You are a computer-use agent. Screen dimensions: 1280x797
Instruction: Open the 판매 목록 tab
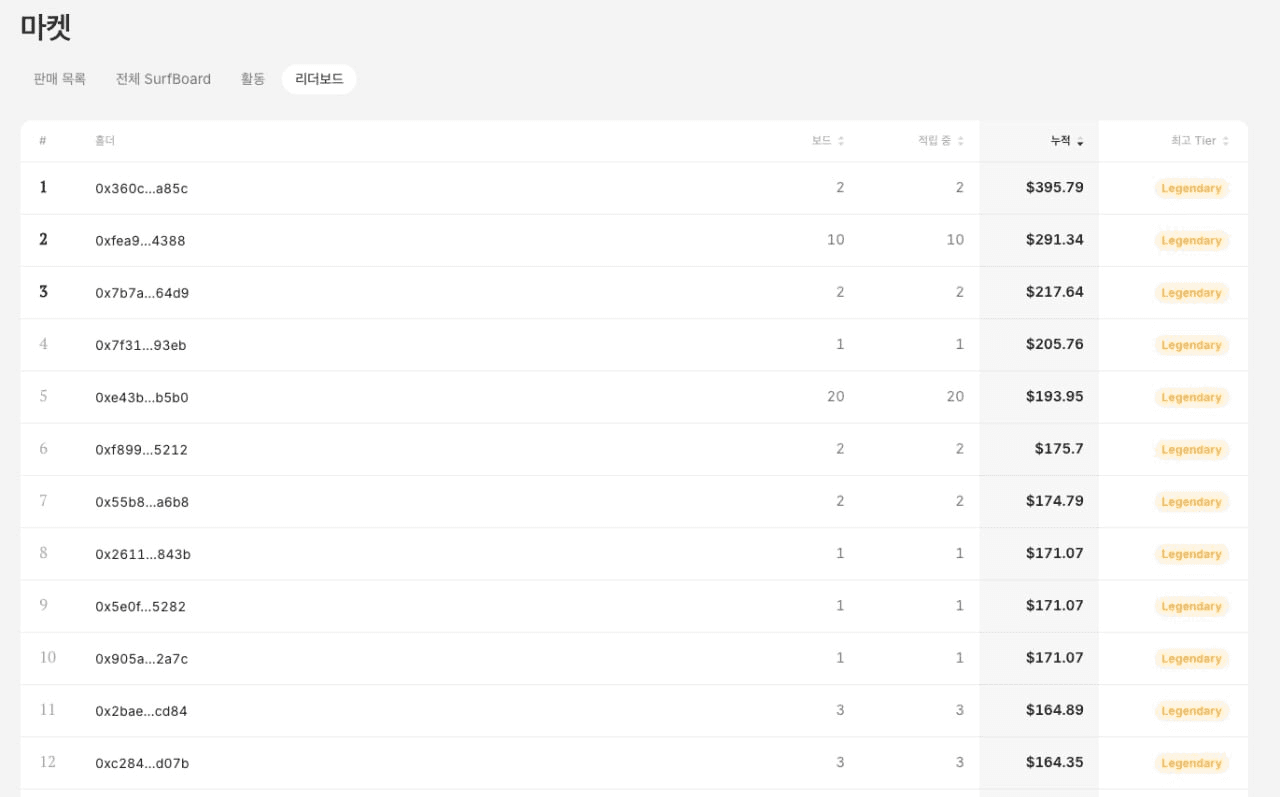coord(60,79)
